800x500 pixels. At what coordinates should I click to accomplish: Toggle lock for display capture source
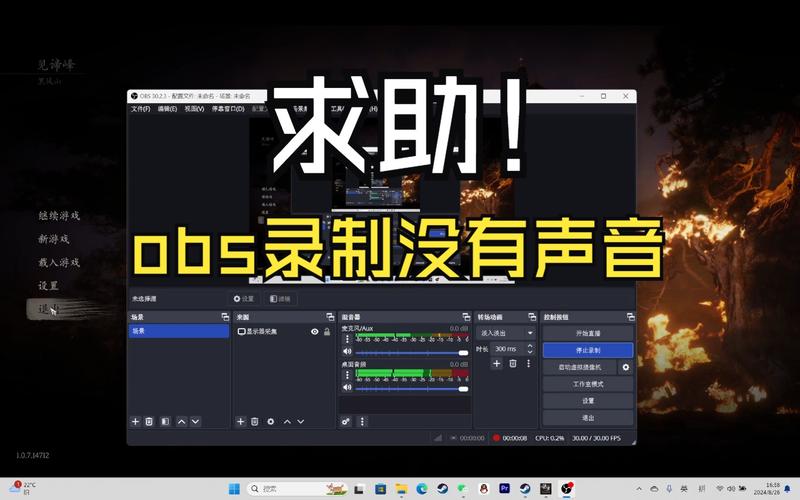click(326, 331)
